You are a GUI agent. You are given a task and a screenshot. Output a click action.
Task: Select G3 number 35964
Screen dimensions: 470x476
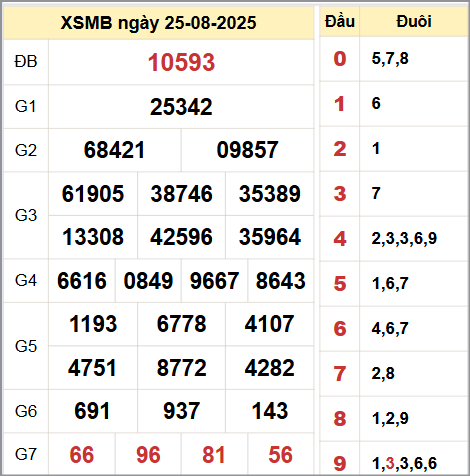270,237
